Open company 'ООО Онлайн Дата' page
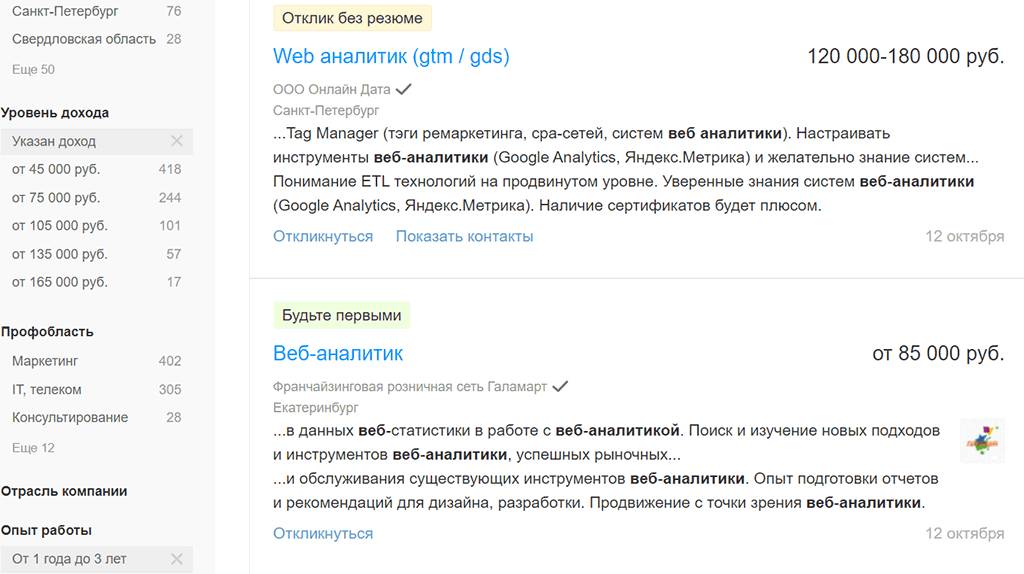The width and height of the screenshot is (1024, 574). tap(331, 89)
